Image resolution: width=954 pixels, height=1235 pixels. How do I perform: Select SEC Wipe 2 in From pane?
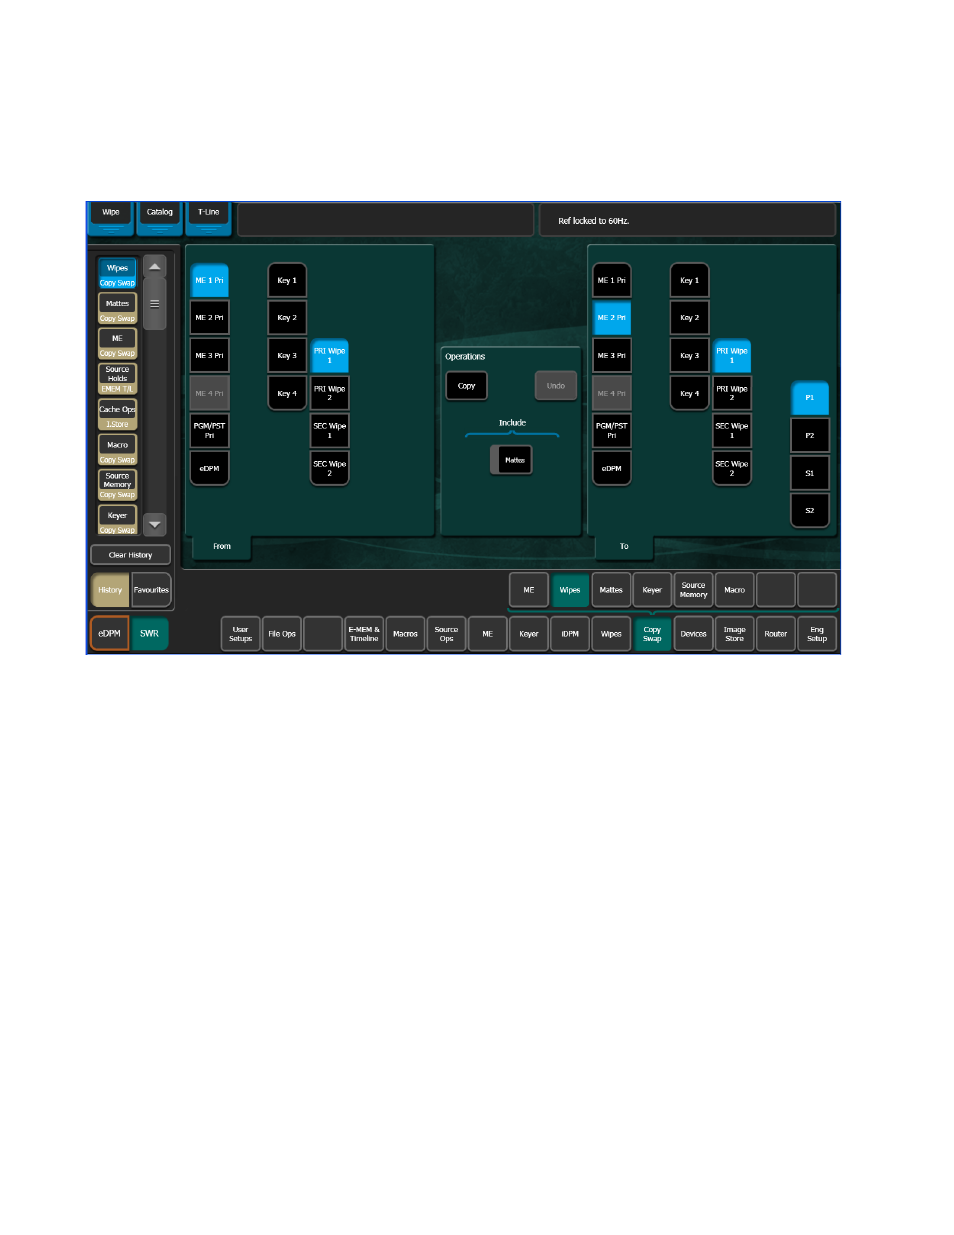point(329,469)
